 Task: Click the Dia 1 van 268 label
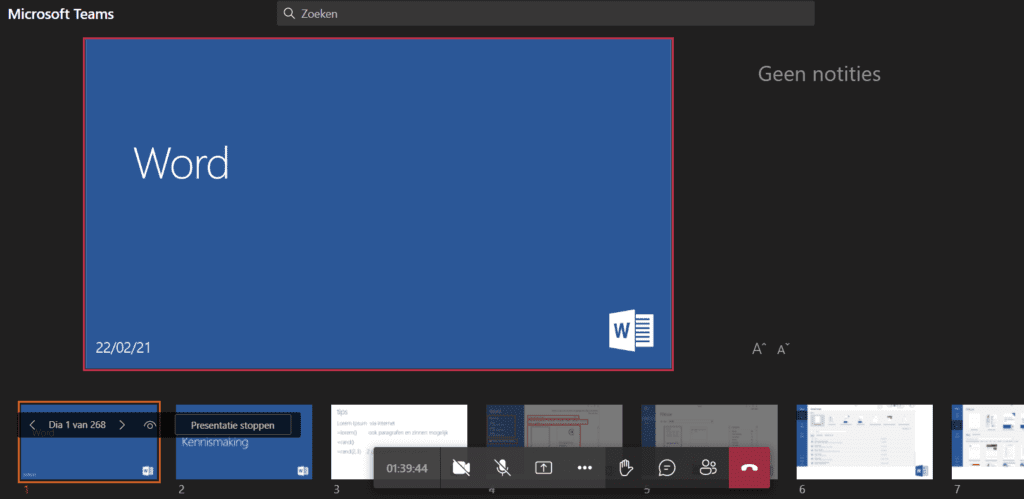[77, 425]
